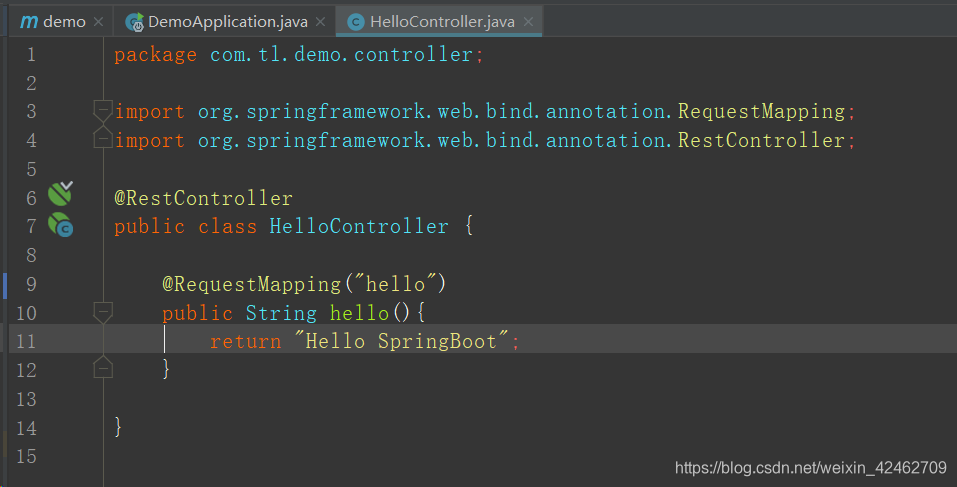Viewport: 957px width, 487px height.
Task: Collapse the hello() method at line 10
Action: click(103, 312)
